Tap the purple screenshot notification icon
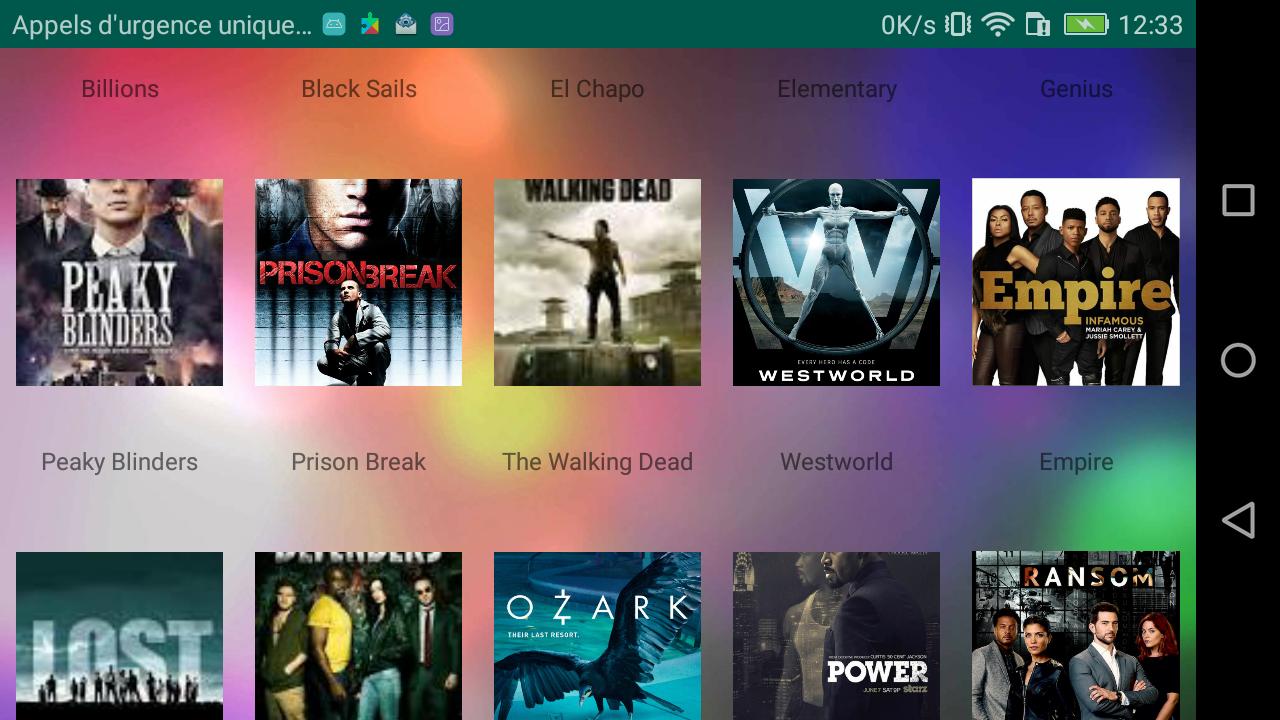Screen dimensions: 1280x720 point(442,25)
